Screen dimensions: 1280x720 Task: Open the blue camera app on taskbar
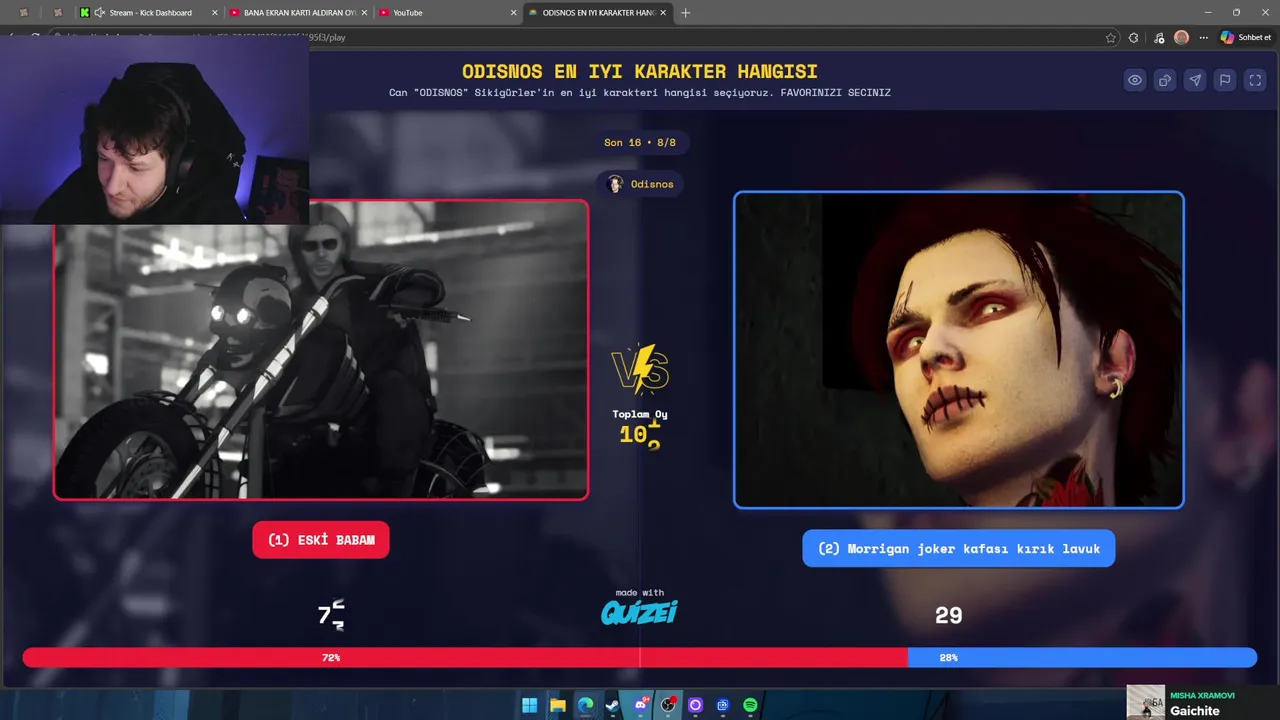coord(723,705)
